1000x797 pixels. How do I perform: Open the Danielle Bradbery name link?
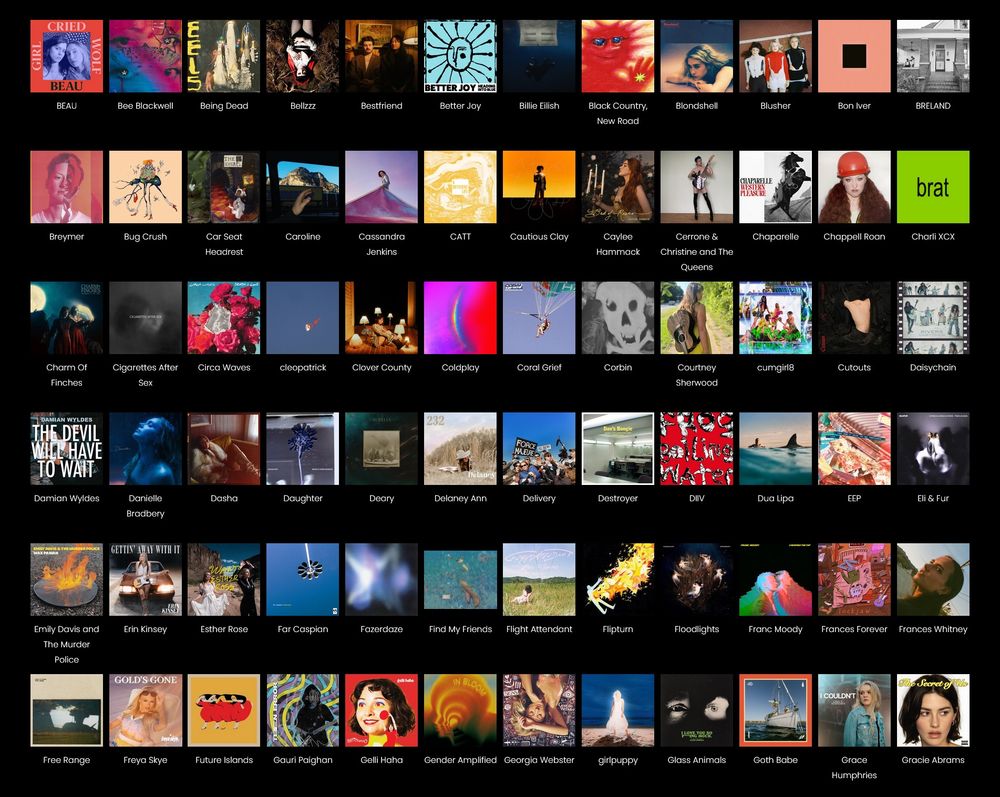[145, 506]
